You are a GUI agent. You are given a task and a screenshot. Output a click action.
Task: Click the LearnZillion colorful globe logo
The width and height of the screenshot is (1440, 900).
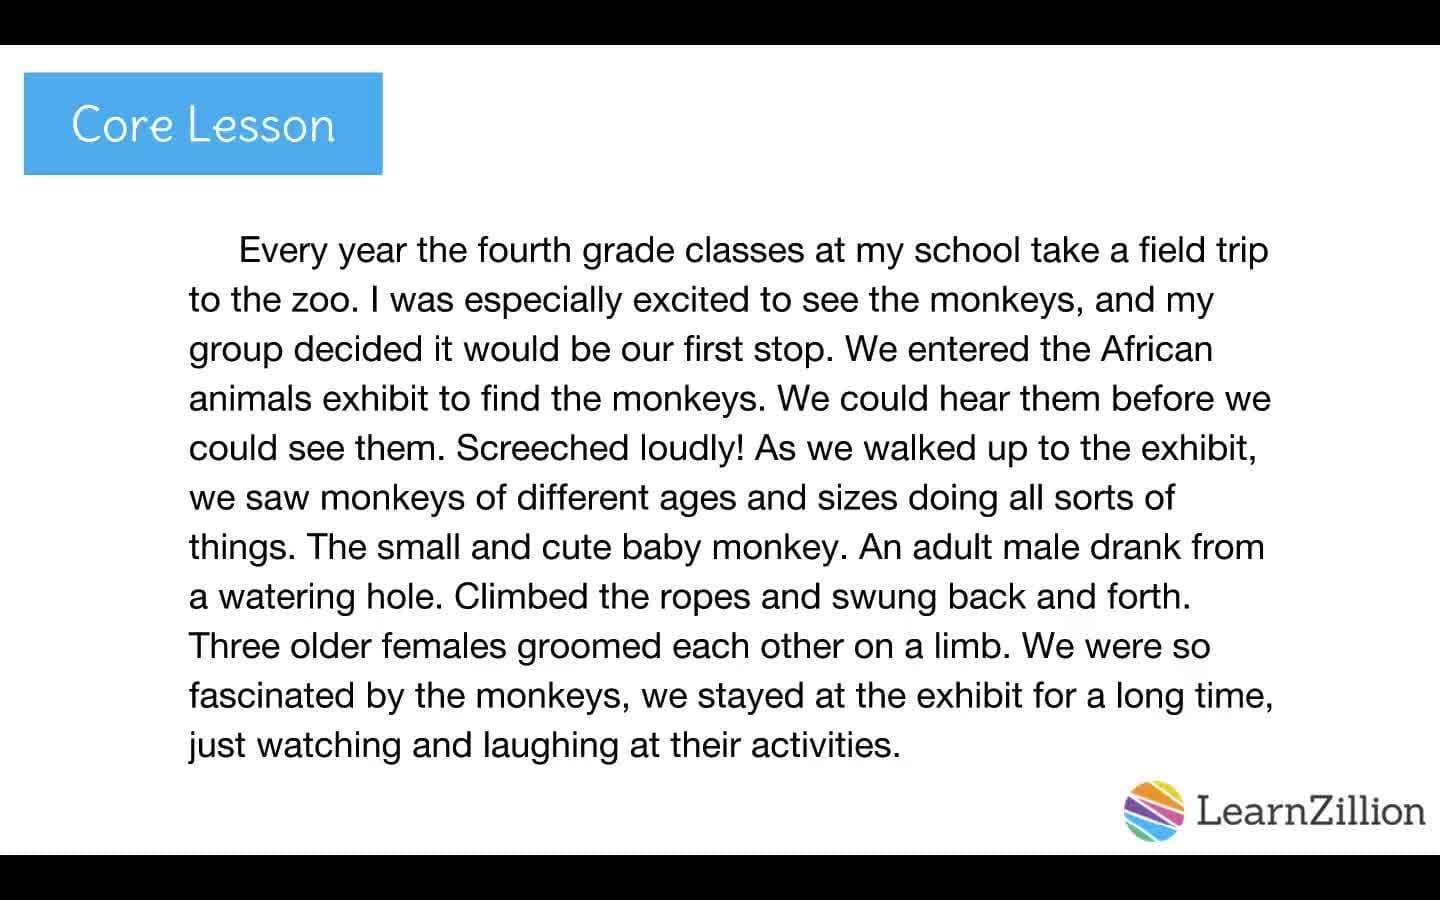click(1154, 810)
